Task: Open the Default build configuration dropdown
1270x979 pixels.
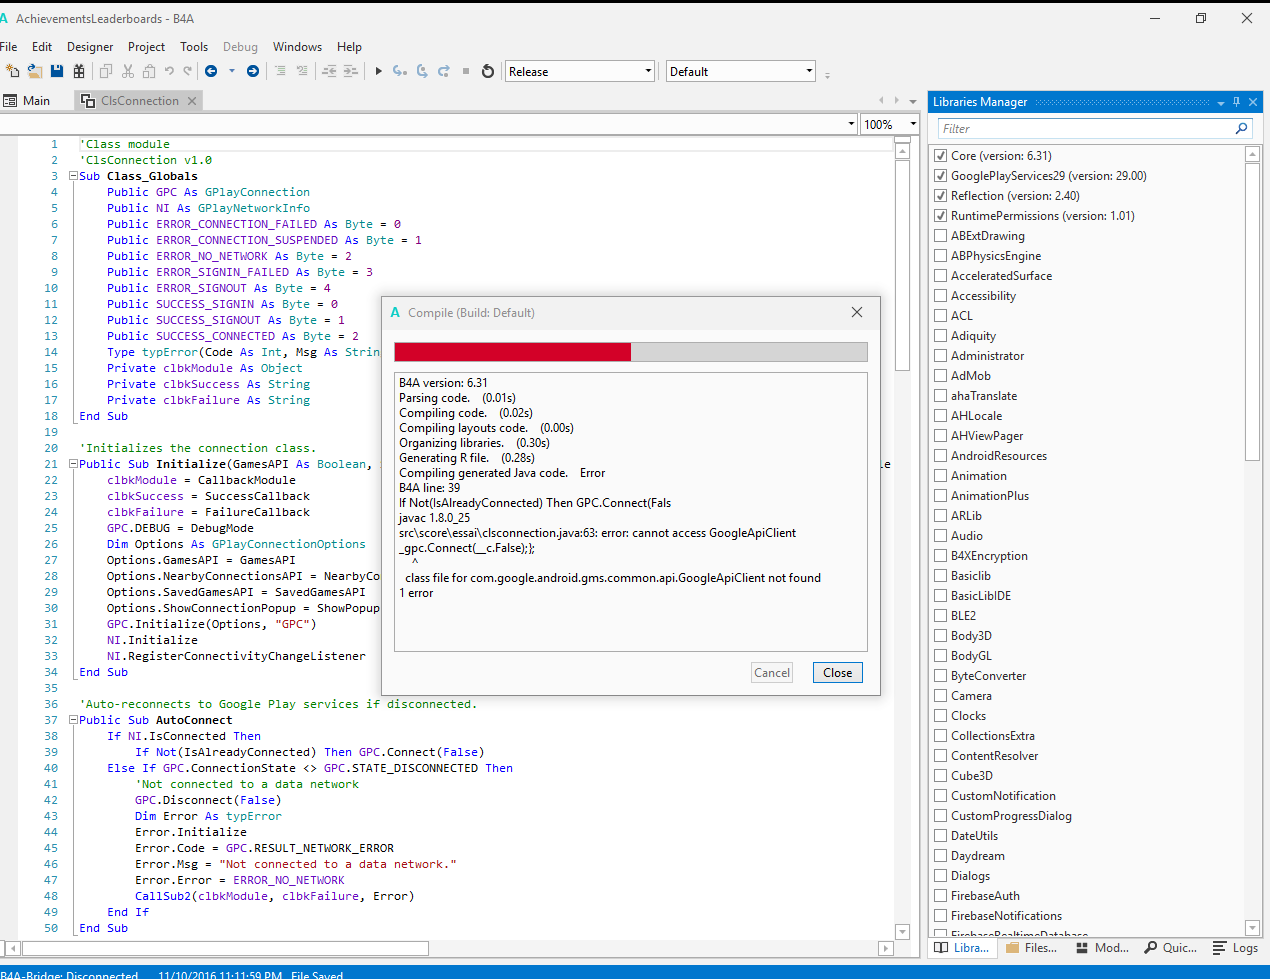Action: coord(809,71)
